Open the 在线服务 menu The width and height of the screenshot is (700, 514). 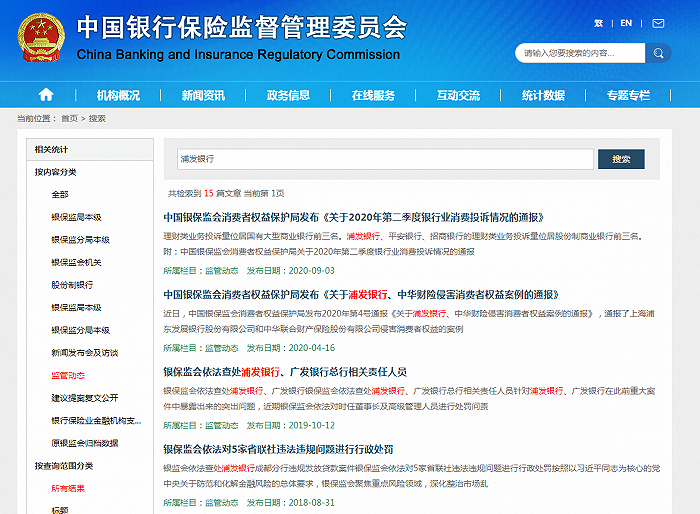[x=373, y=95]
